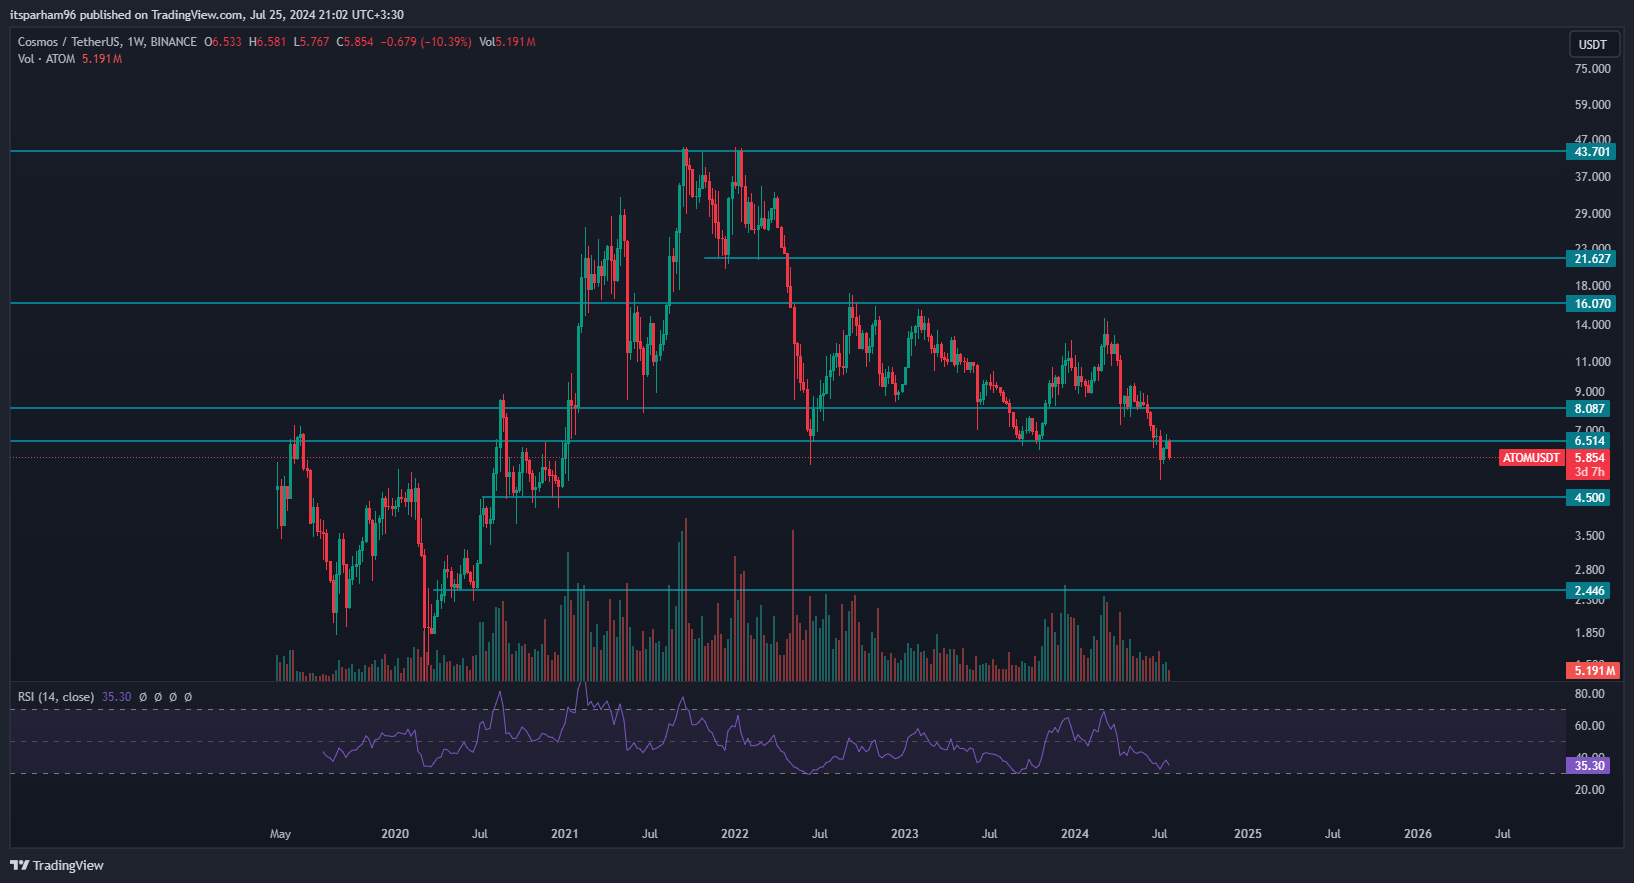Select the 43.701 price level label
This screenshot has height=883, width=1634.
1591,152
